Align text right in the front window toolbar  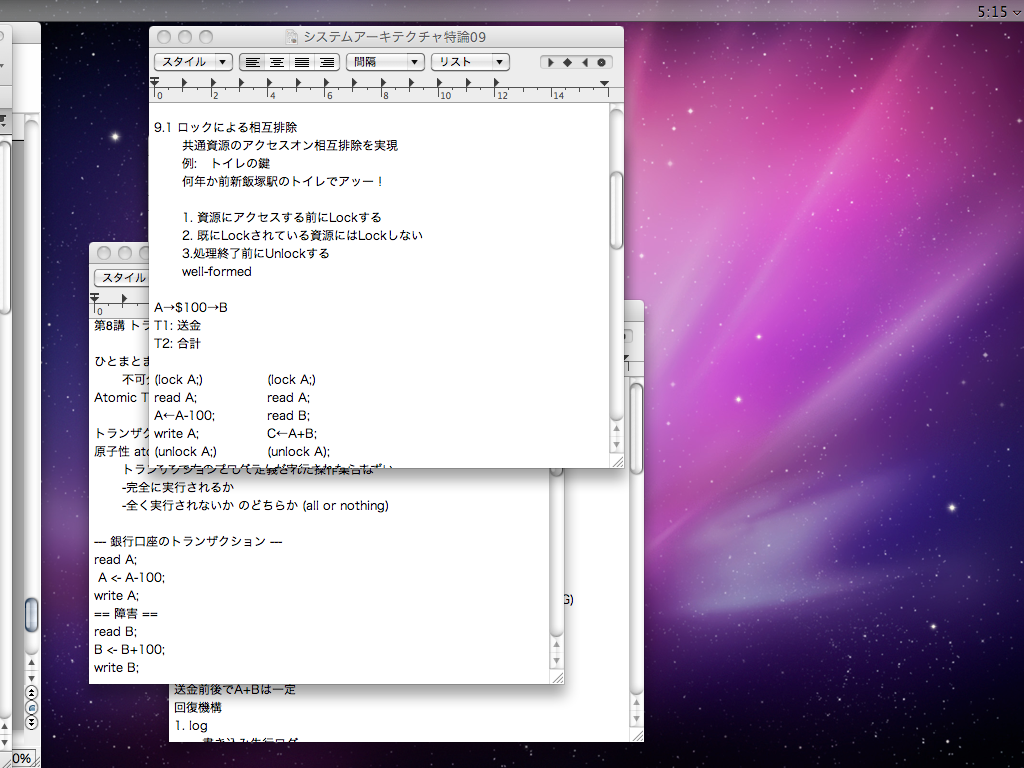[327, 62]
